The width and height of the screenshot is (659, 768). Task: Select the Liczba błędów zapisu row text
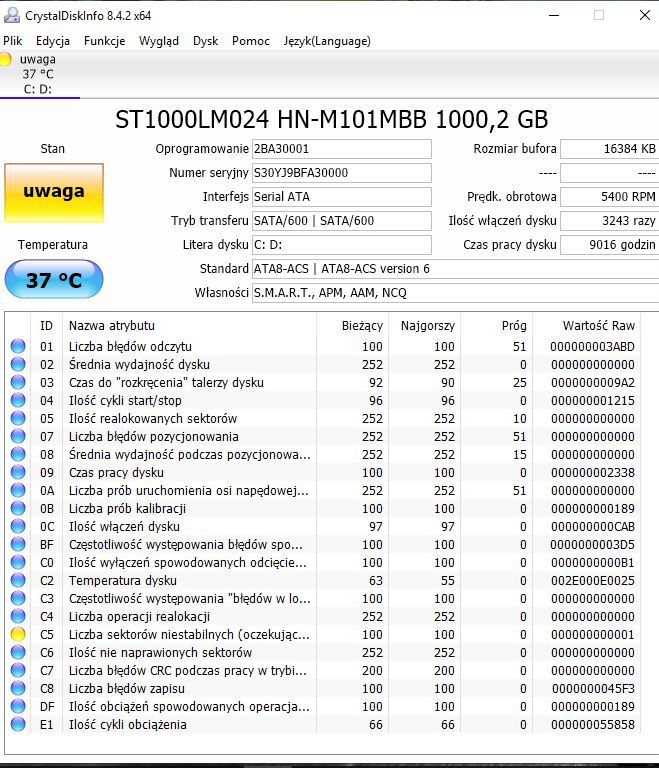click(x=127, y=688)
